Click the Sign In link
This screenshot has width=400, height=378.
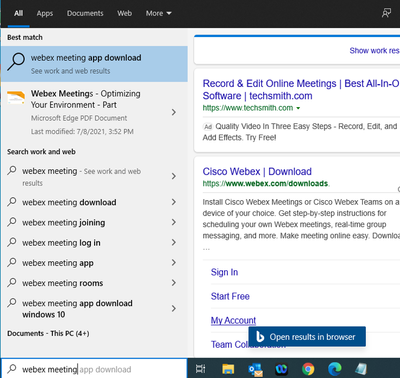pyautogui.click(x=224, y=272)
